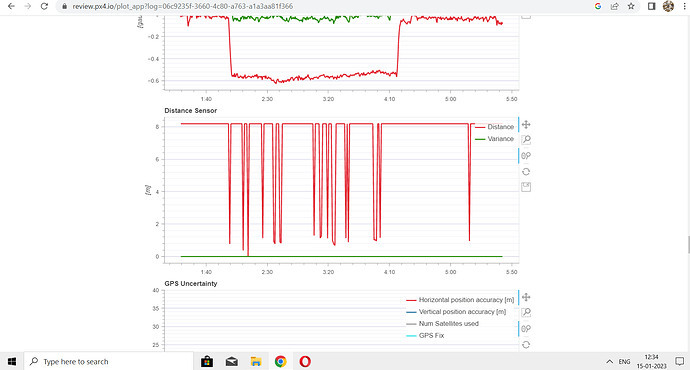This screenshot has height=370, width=690.
Task: Open Opera browser from taskbar
Action: tap(305, 361)
